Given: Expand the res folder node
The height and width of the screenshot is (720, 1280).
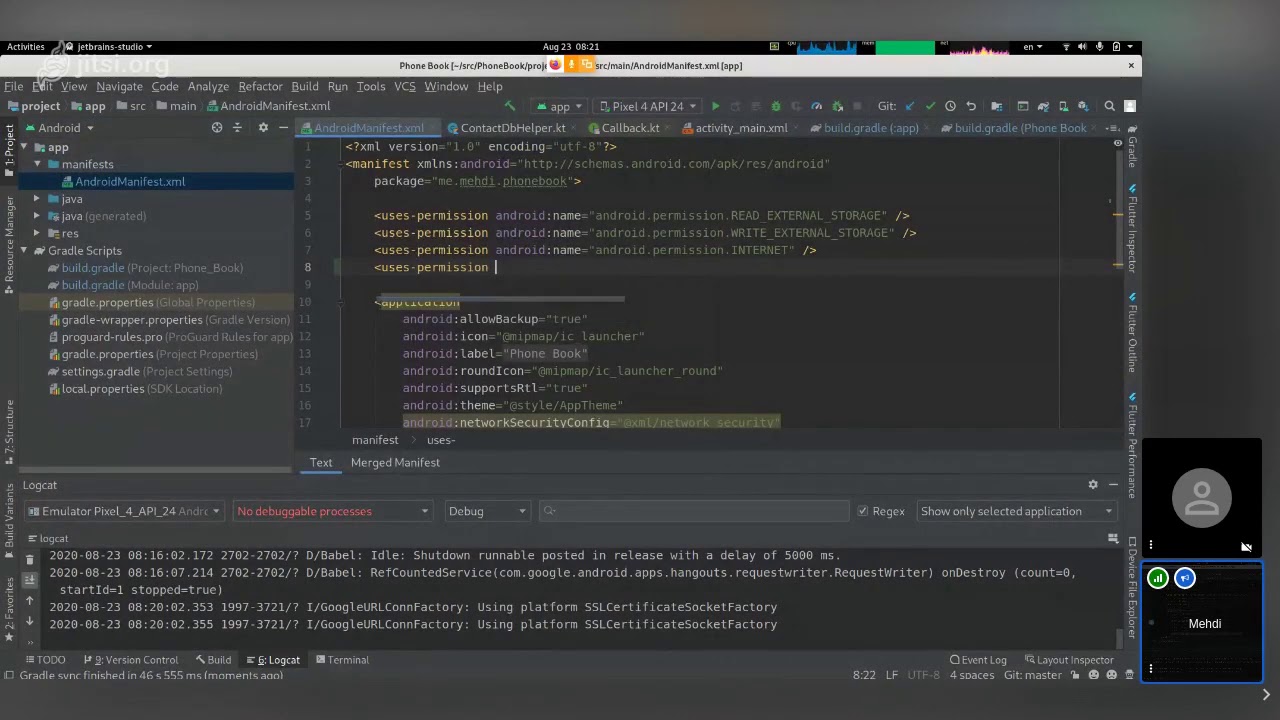Looking at the screenshot, I should pos(37,233).
